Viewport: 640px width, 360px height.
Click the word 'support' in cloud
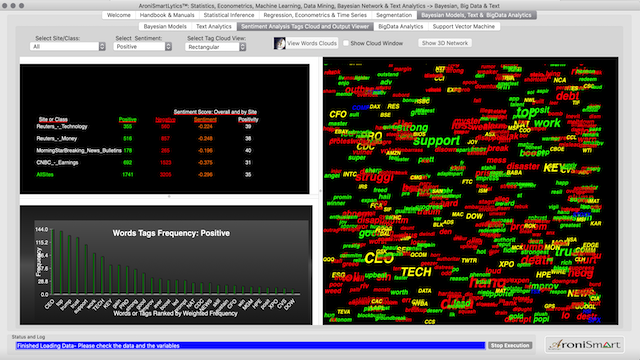(x=436, y=141)
